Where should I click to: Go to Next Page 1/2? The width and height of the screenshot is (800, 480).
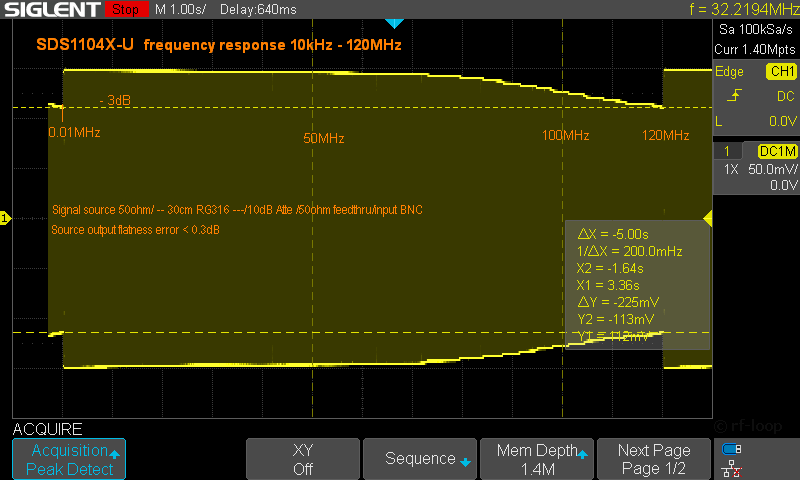coord(654,459)
